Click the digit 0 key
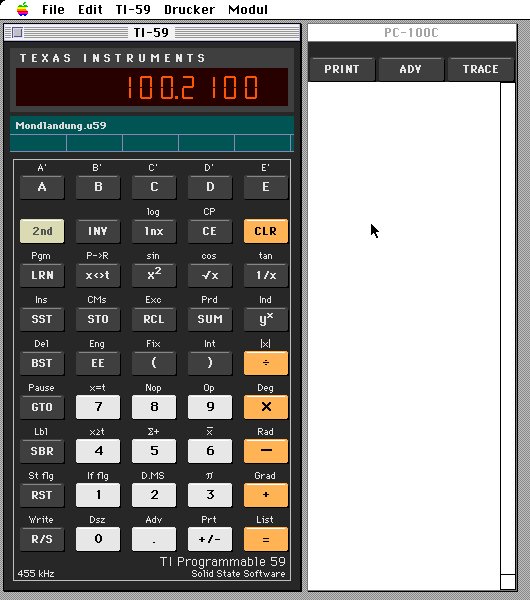 tap(98, 539)
